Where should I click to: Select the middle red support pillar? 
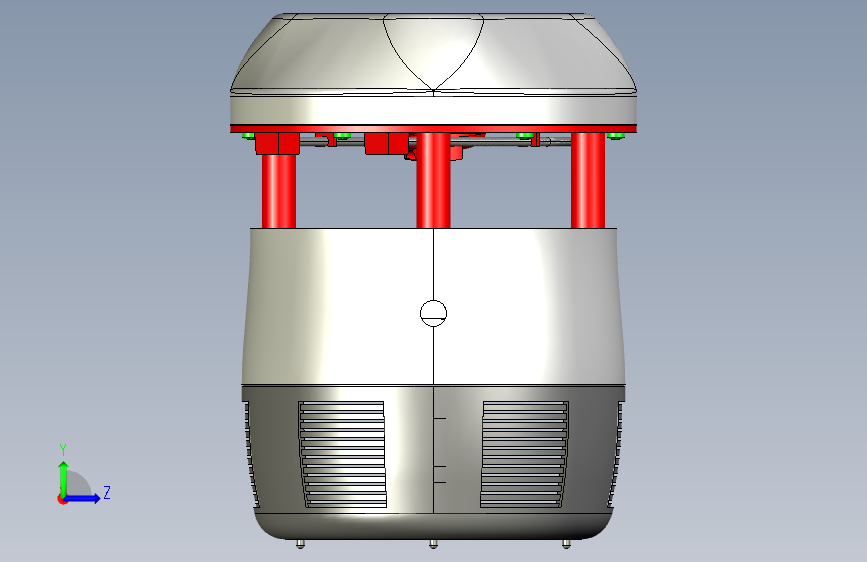434,180
